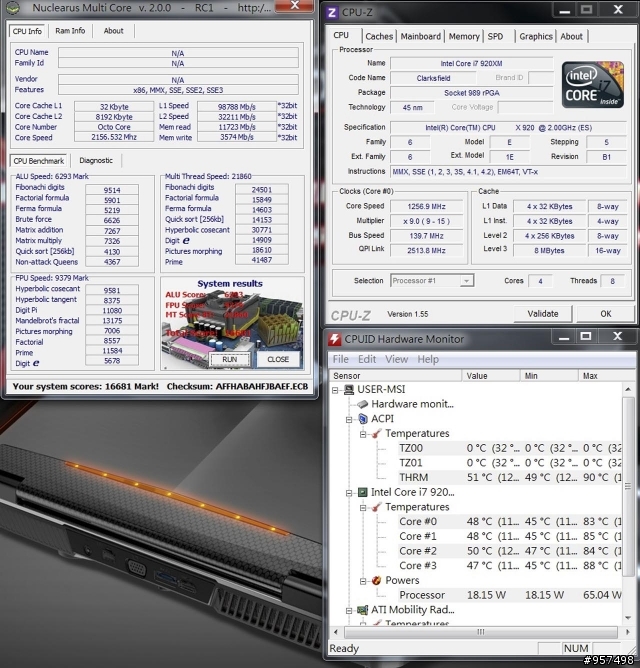
Task: Open the Edit menu in Hardware Monitor
Action: tap(367, 360)
